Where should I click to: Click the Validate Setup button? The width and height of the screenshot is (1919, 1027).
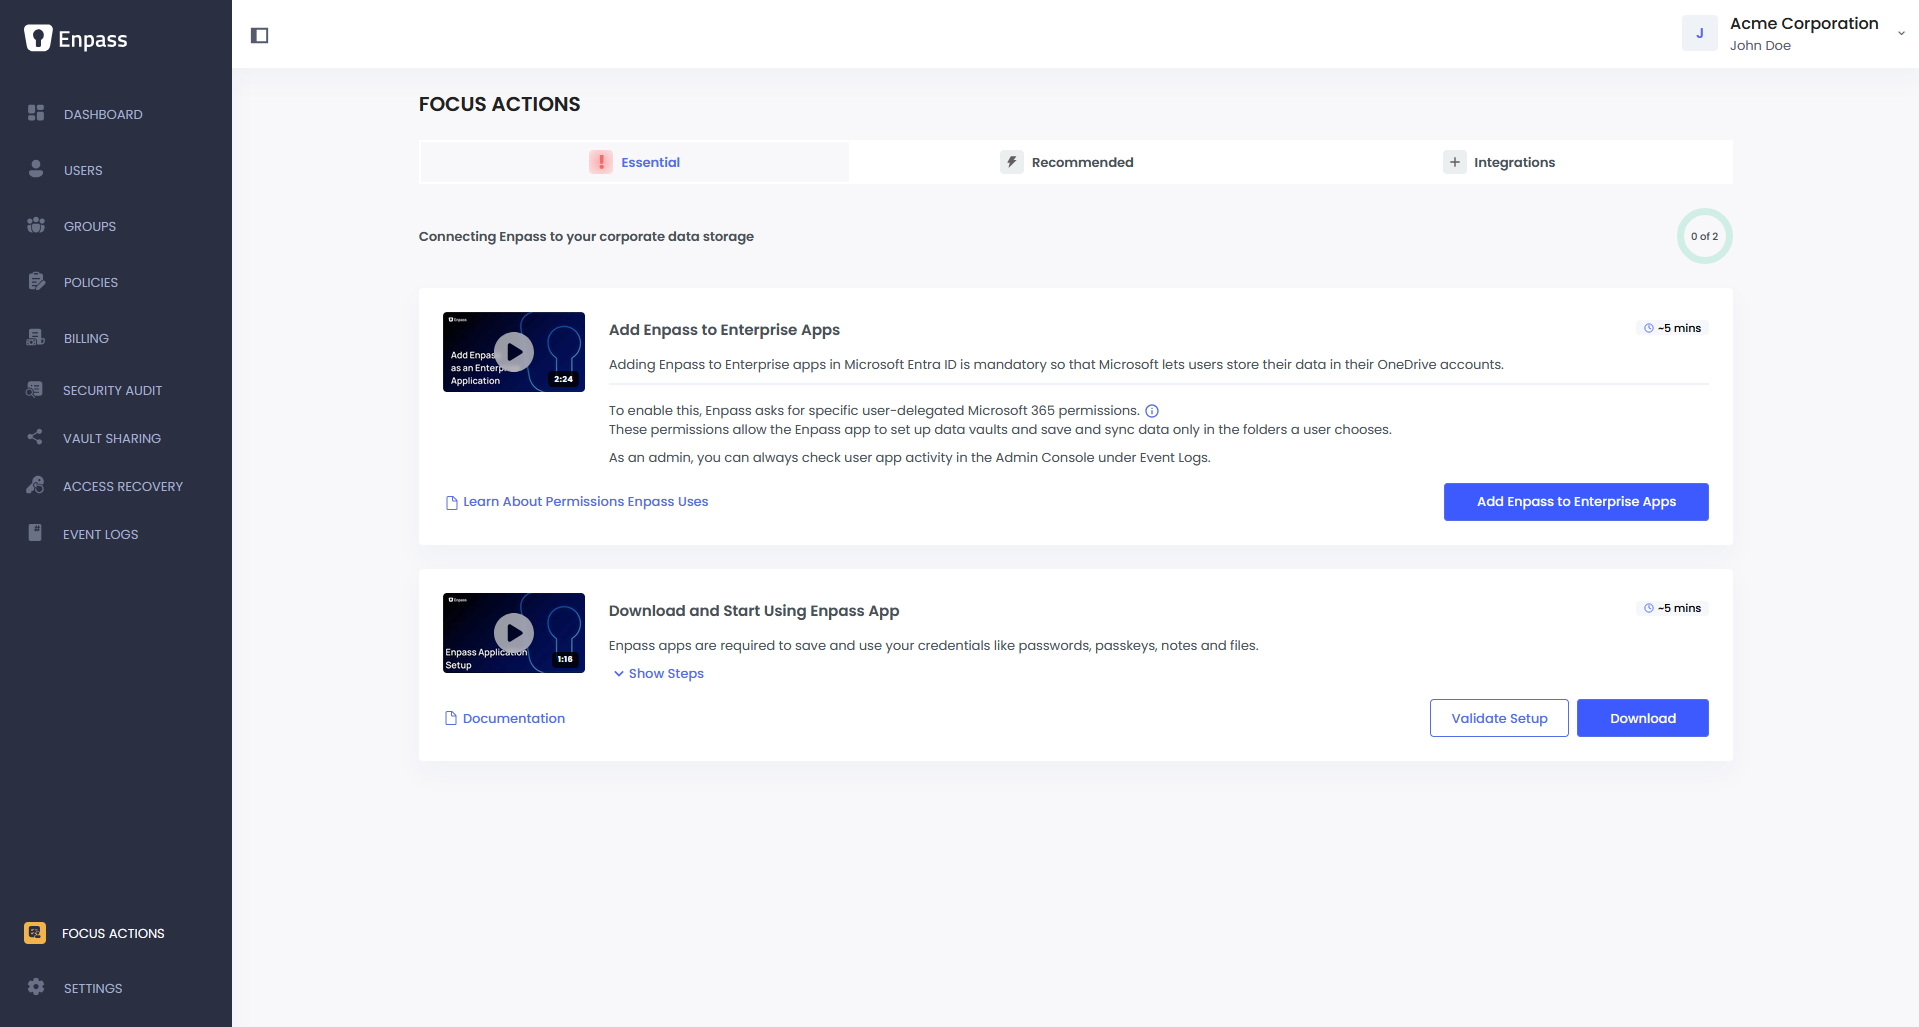point(1499,718)
